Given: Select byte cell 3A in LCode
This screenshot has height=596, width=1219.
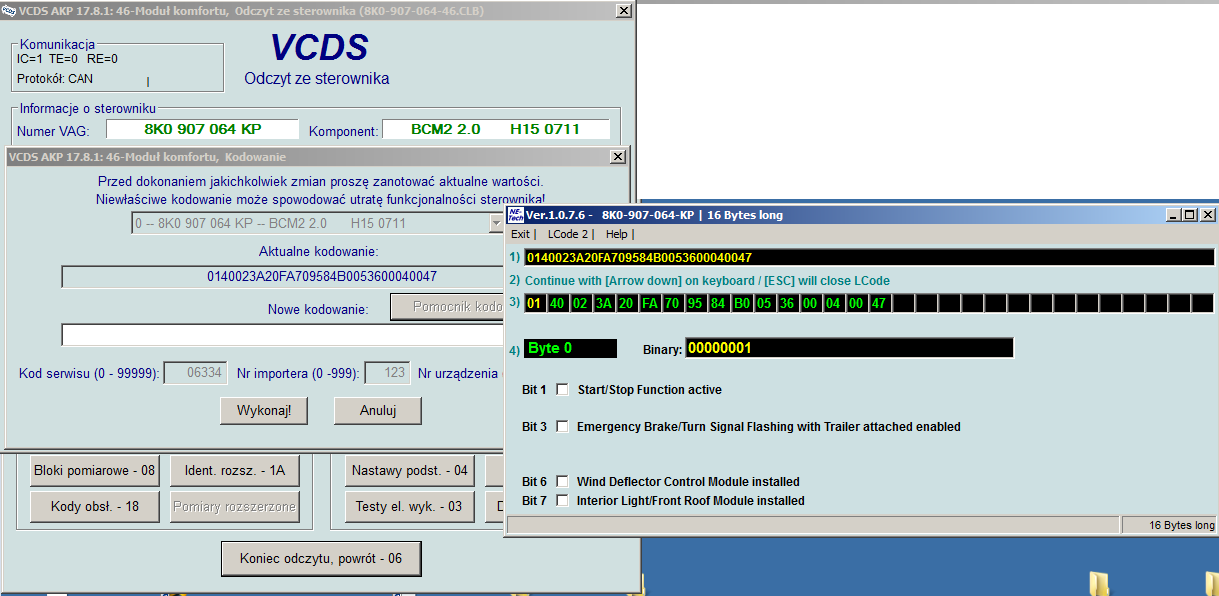Looking at the screenshot, I should click(603, 303).
